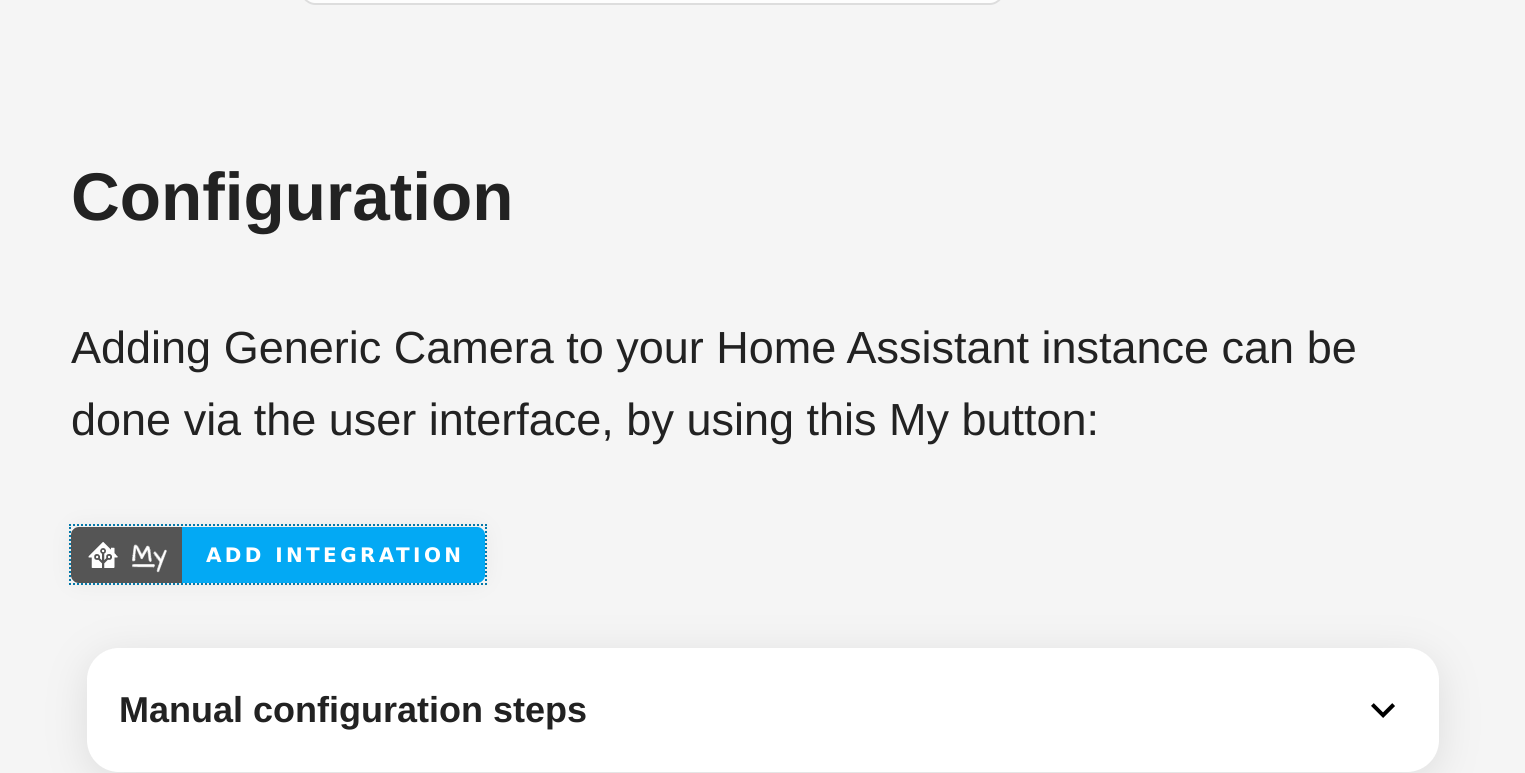Click the chevron icon on the configuration card
The width and height of the screenshot is (1525, 773).
[x=1383, y=709]
